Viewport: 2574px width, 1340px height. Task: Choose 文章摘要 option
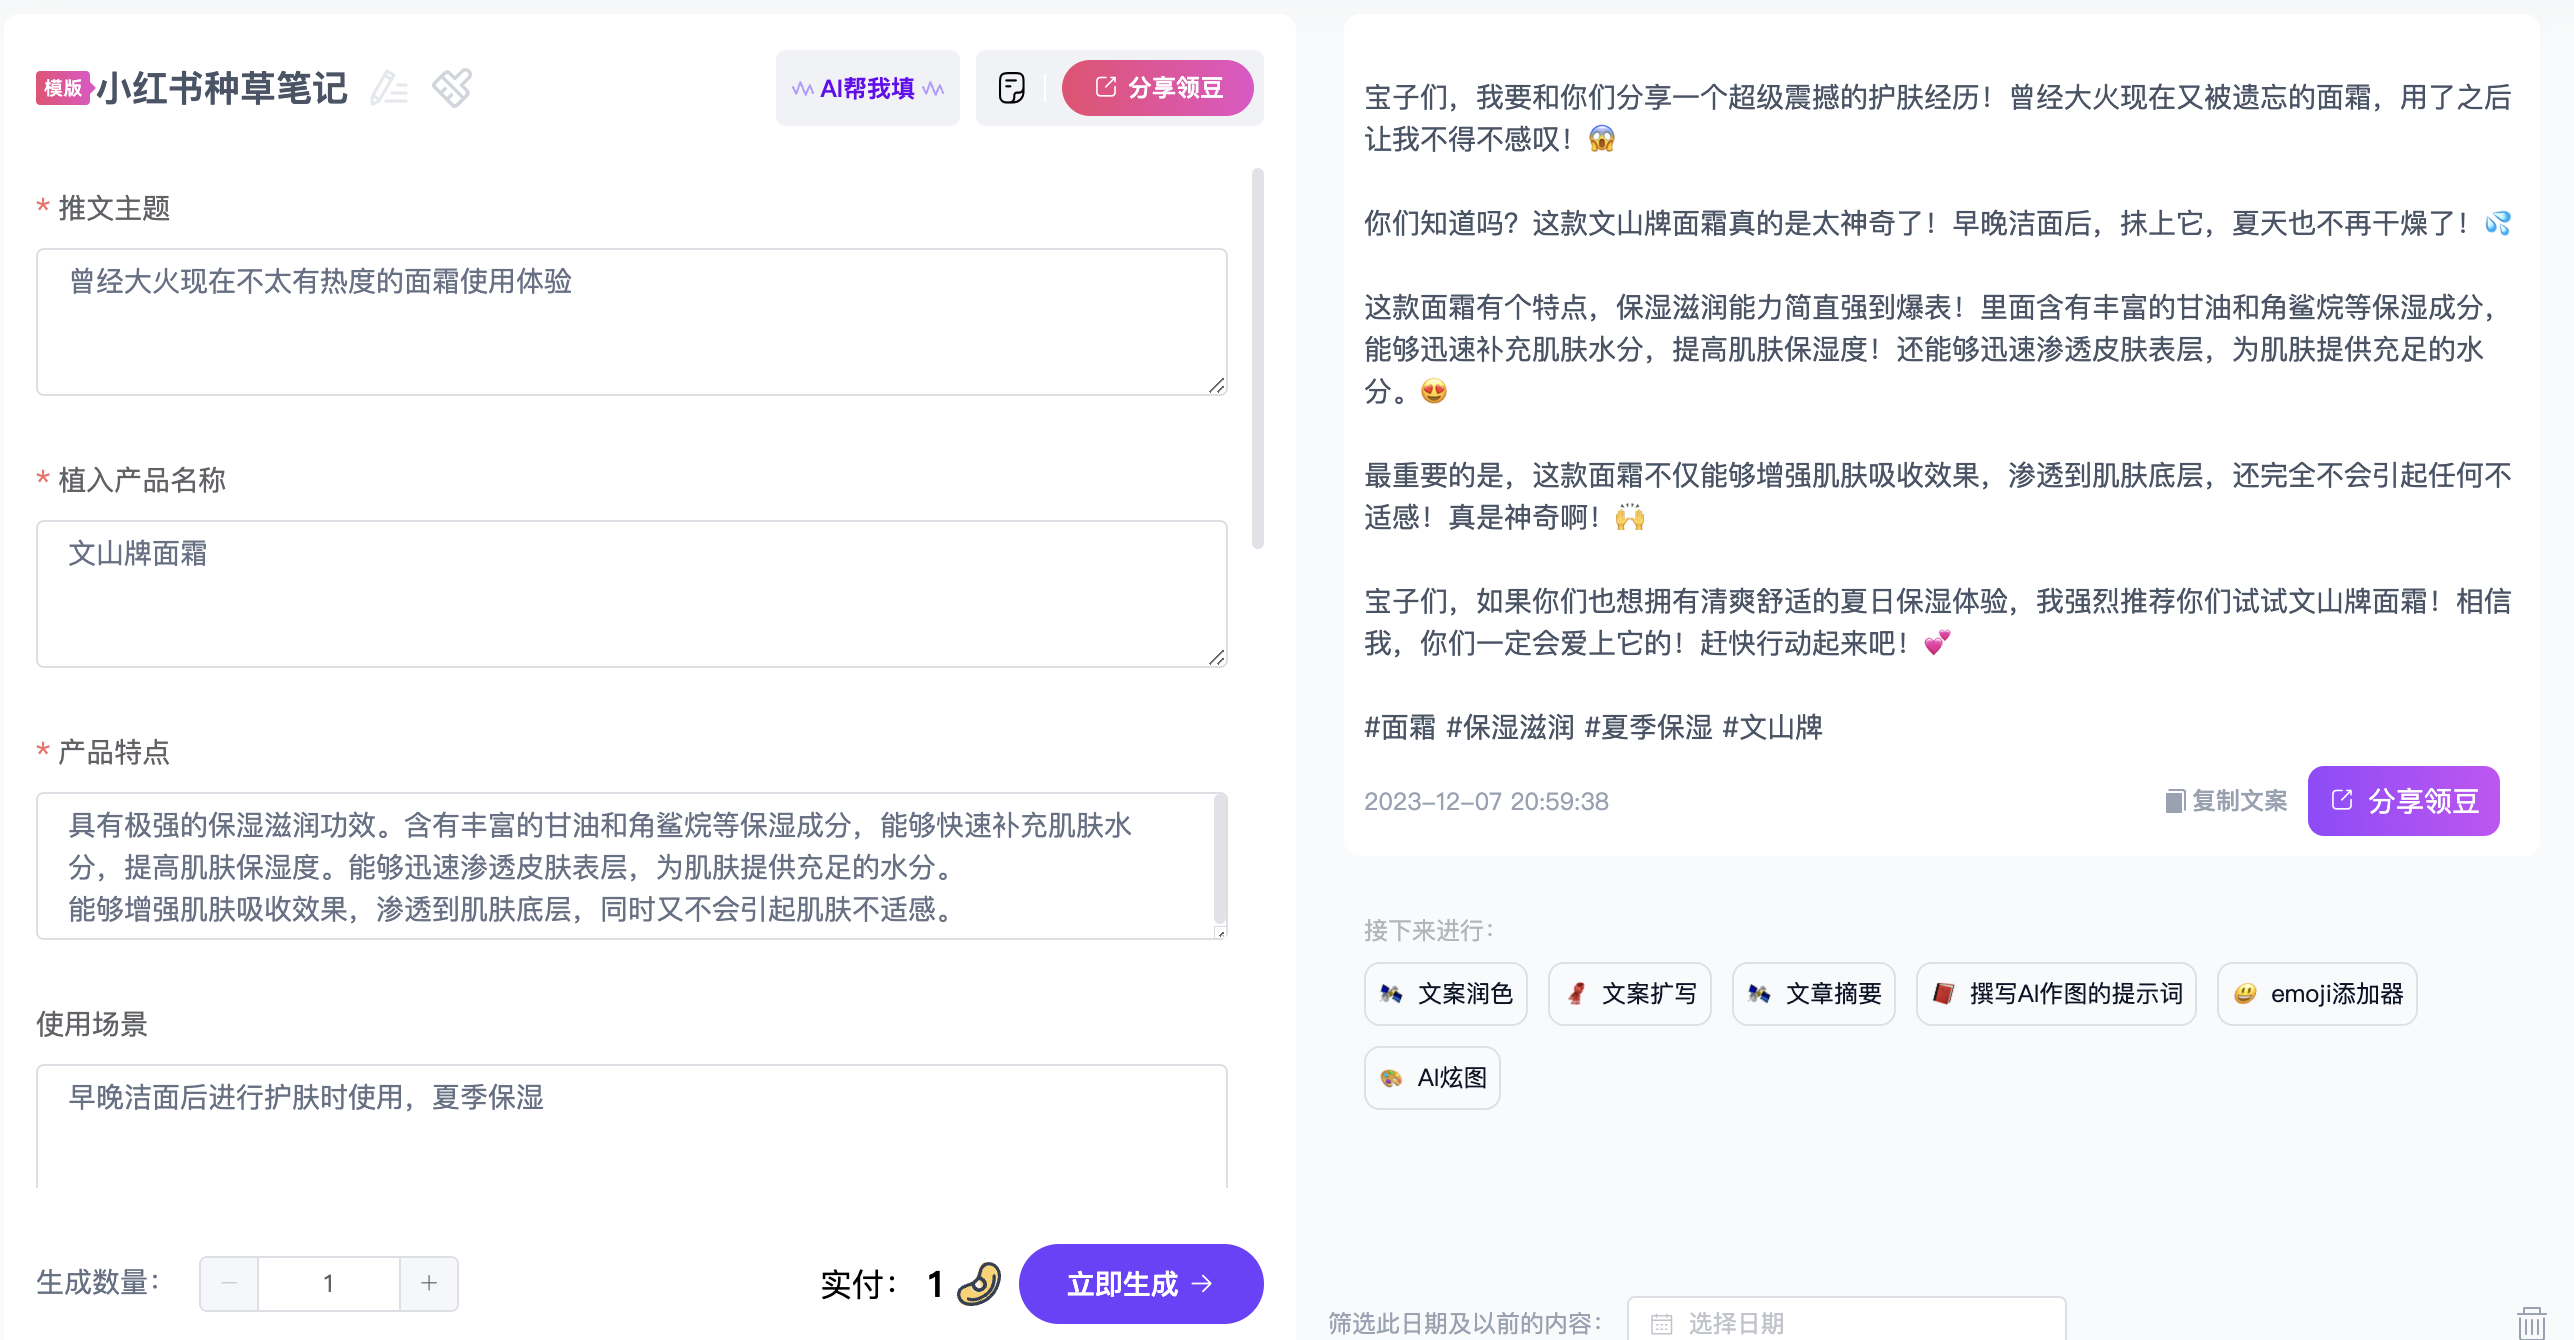[1813, 994]
